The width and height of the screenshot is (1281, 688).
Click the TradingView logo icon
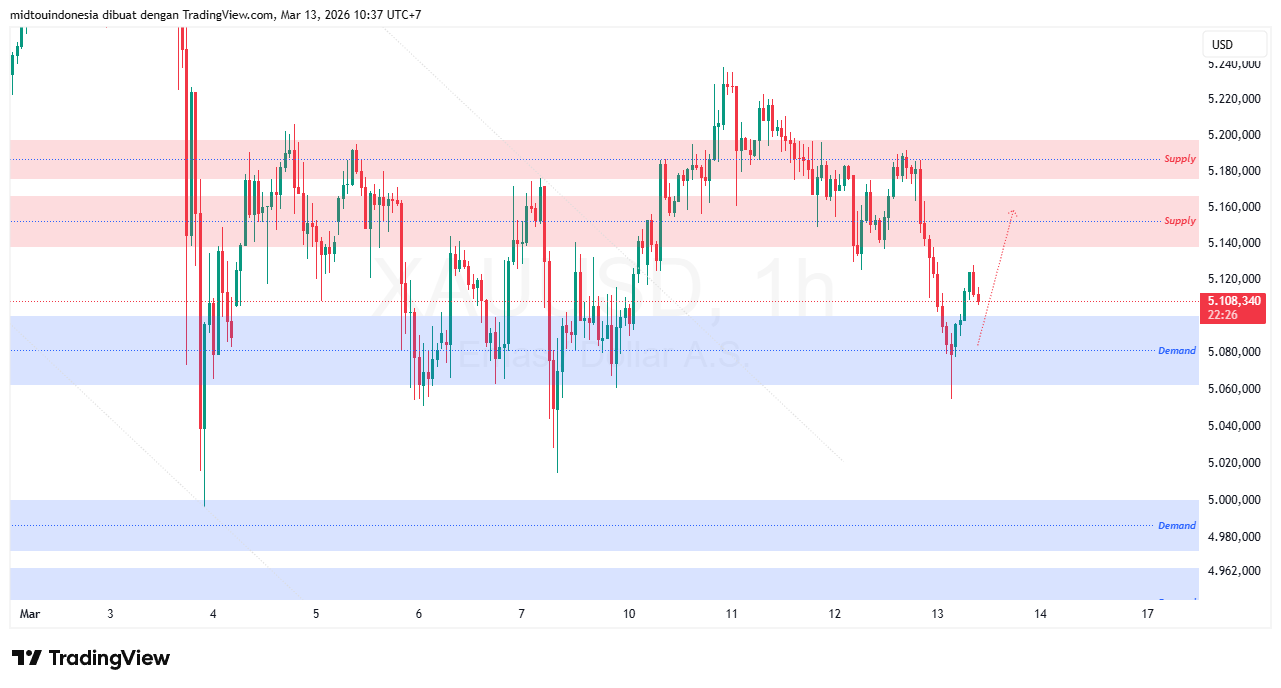tap(28, 657)
